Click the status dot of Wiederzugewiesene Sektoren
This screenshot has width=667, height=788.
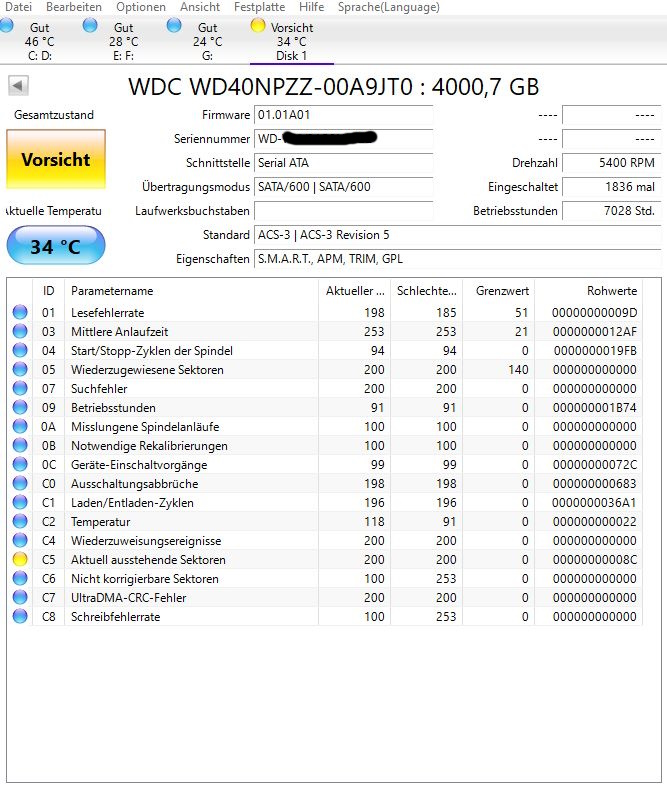pyautogui.click(x=20, y=369)
